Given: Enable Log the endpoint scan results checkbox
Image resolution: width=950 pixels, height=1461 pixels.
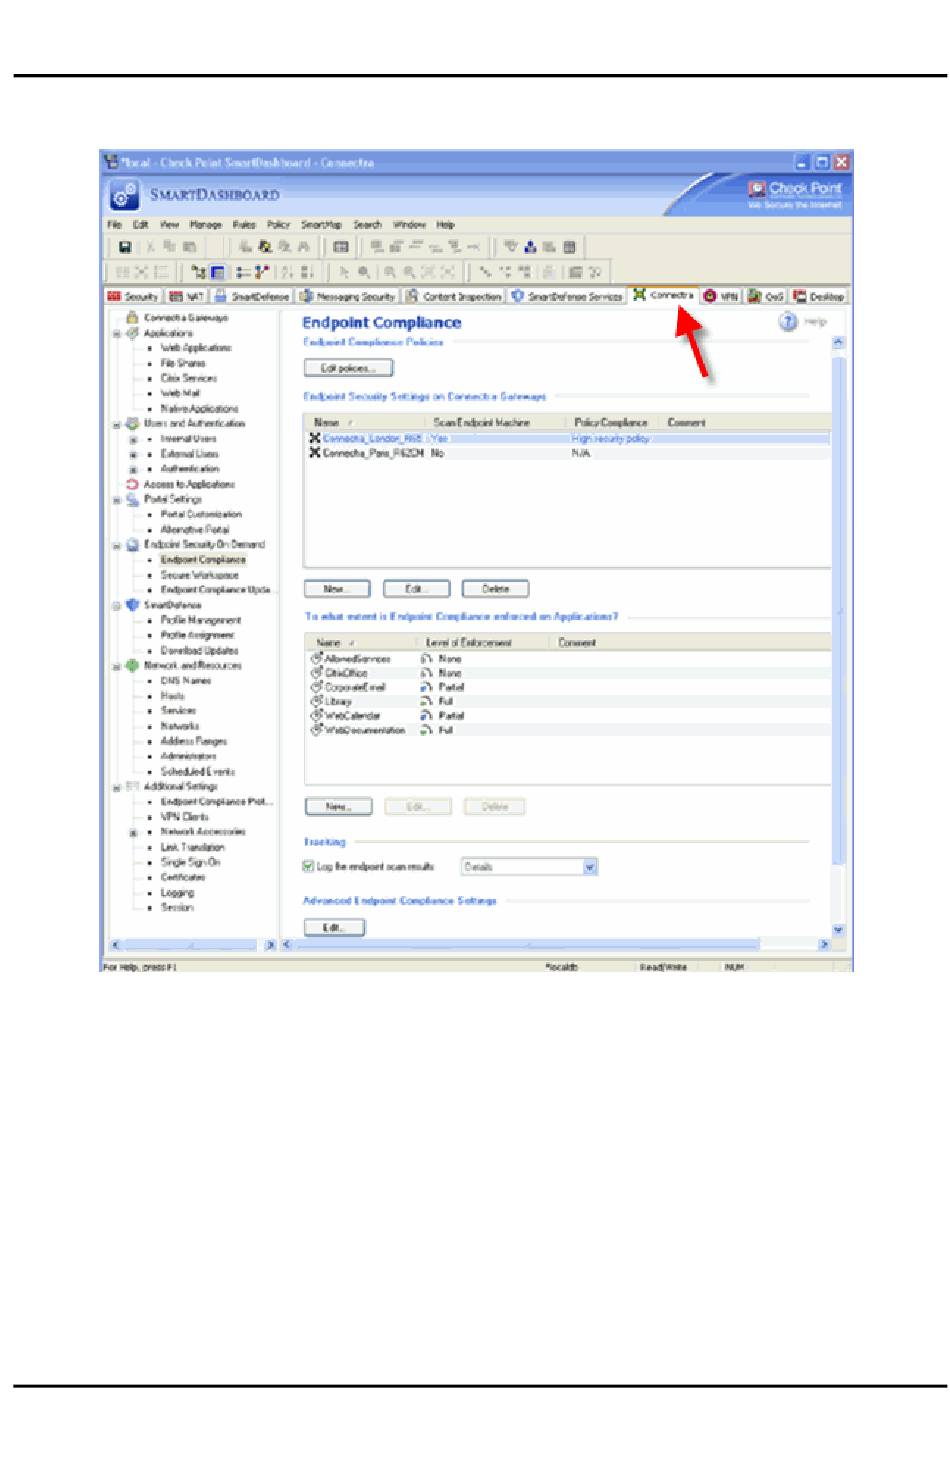Looking at the screenshot, I should point(309,867).
